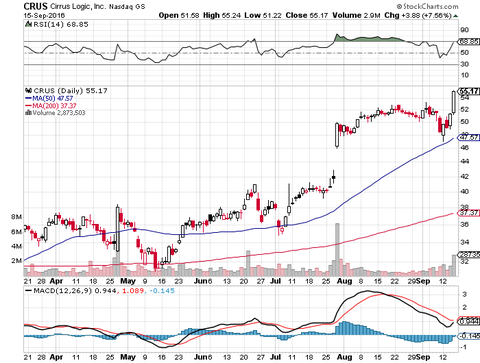Click the 3 level on MACD axis
480x363 pixels.
(x=465, y=295)
